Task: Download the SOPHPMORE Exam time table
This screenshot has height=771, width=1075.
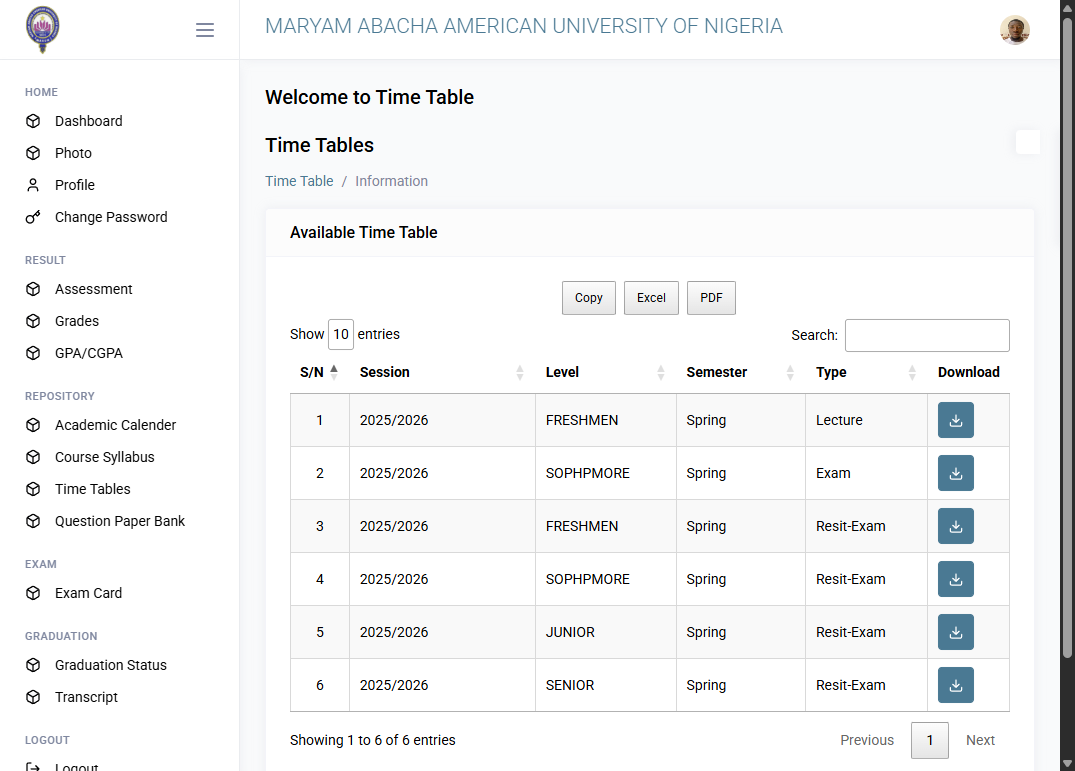Action: (x=956, y=473)
